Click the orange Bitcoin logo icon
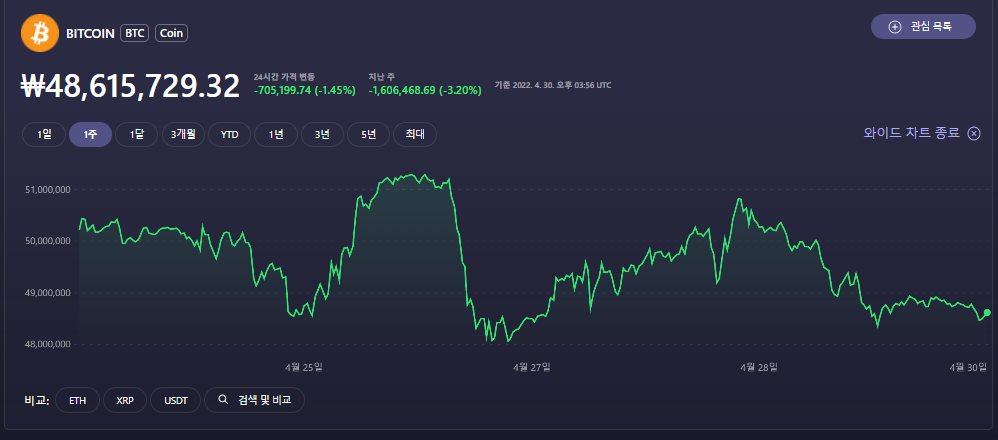Viewport: 998px width, 440px height. point(39,33)
